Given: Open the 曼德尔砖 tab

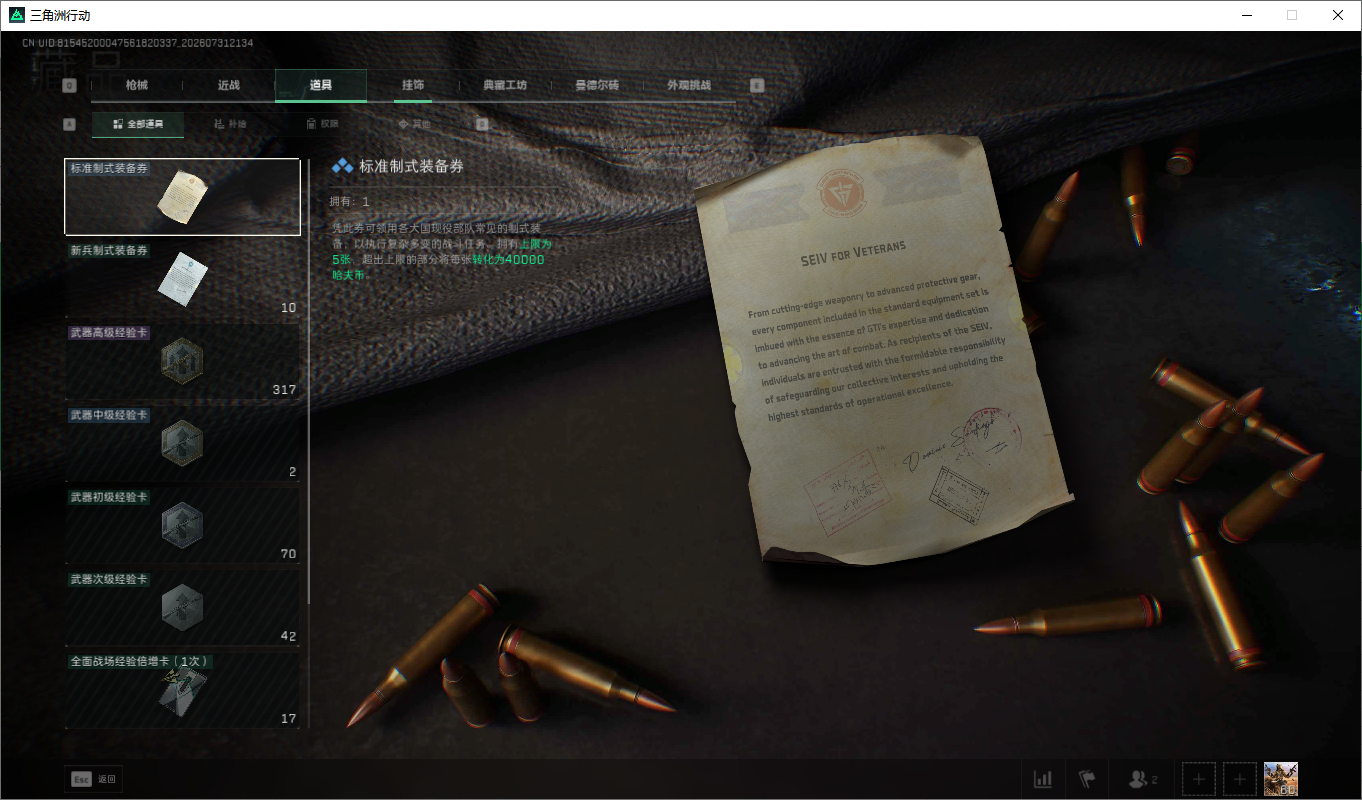Looking at the screenshot, I should (x=597, y=85).
